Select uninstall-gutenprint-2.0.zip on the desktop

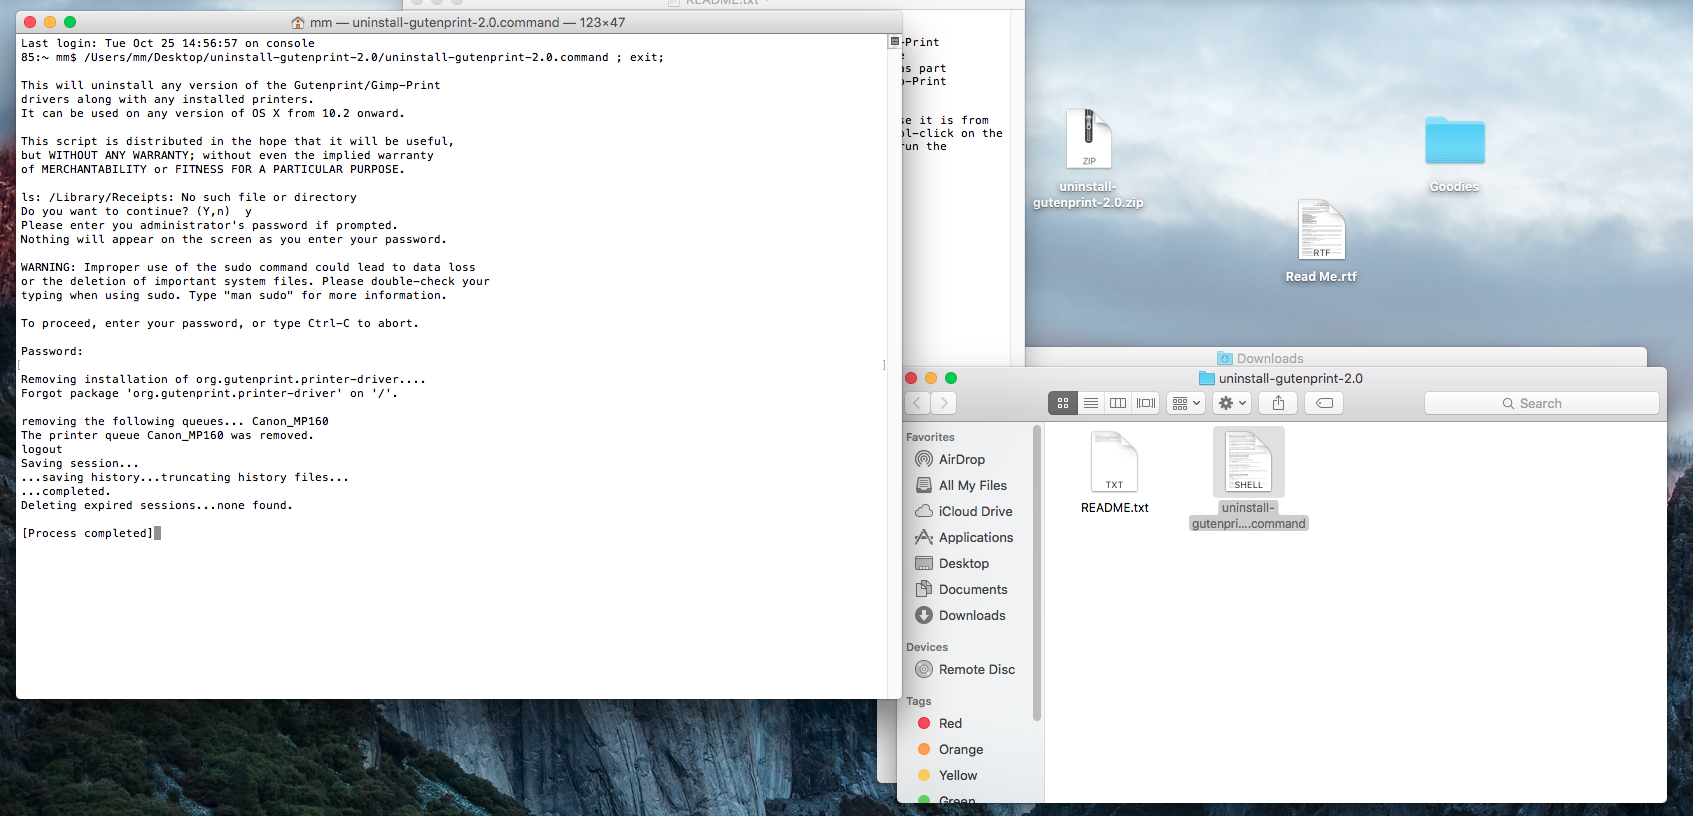(1088, 158)
